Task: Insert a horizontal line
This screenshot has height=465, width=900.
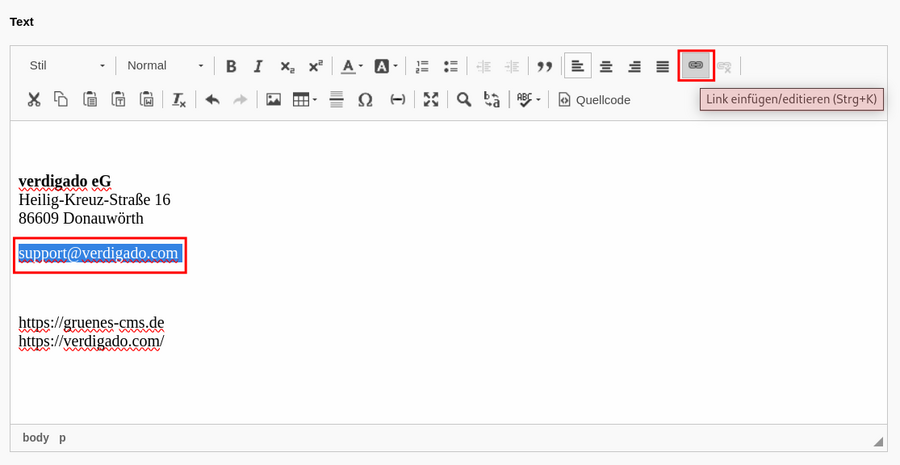Action: (336, 99)
